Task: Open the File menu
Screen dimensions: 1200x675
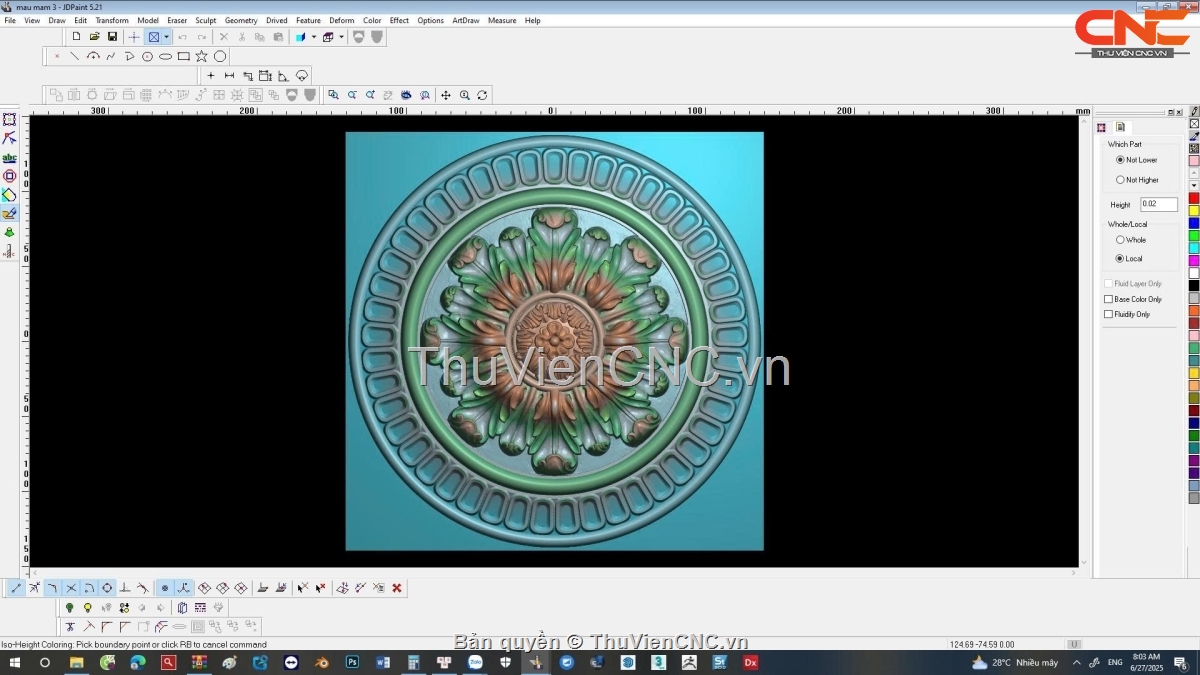Action: tap(10, 20)
